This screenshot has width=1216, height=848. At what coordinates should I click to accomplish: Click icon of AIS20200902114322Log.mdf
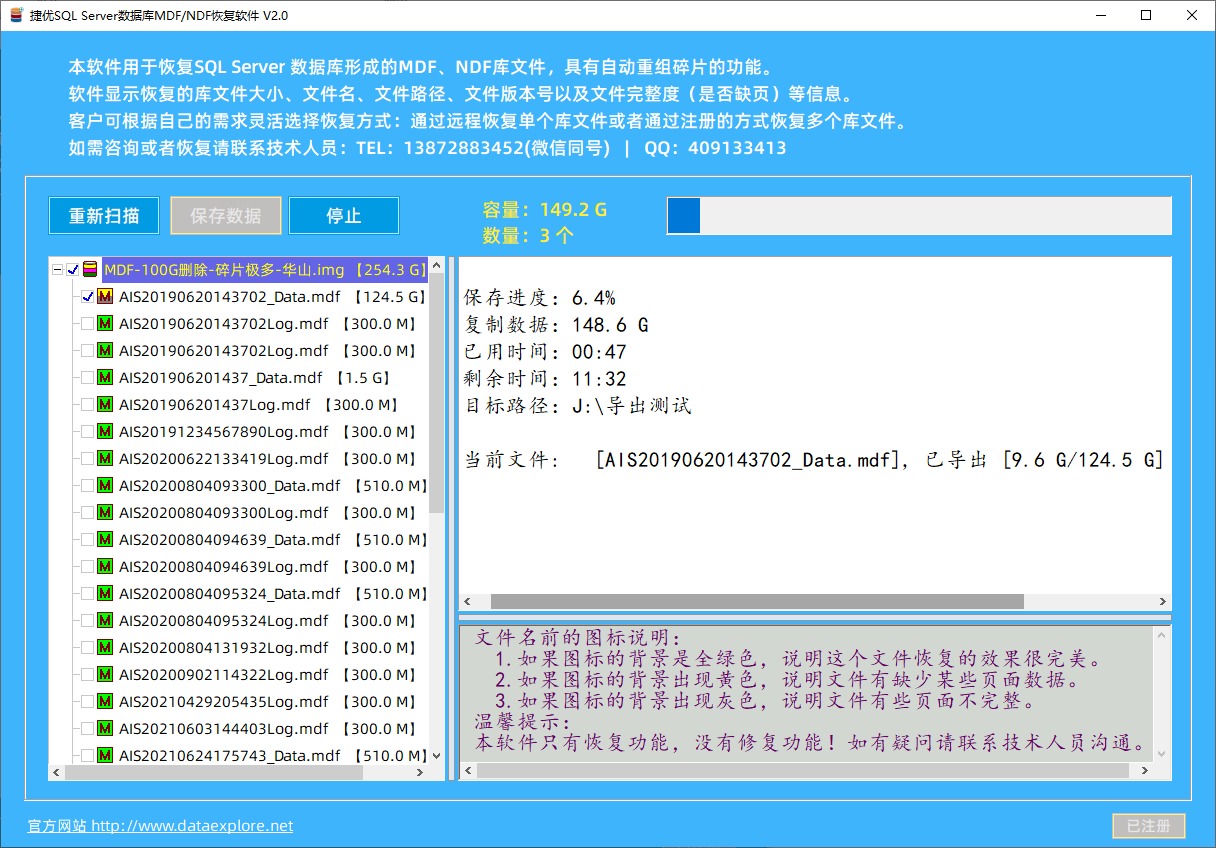(x=104, y=675)
